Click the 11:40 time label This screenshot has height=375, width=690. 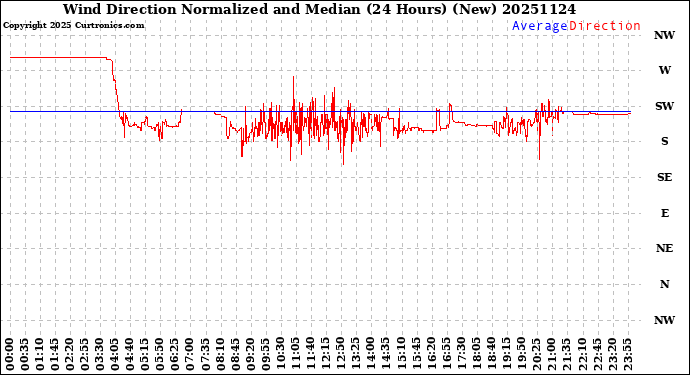coord(310,355)
